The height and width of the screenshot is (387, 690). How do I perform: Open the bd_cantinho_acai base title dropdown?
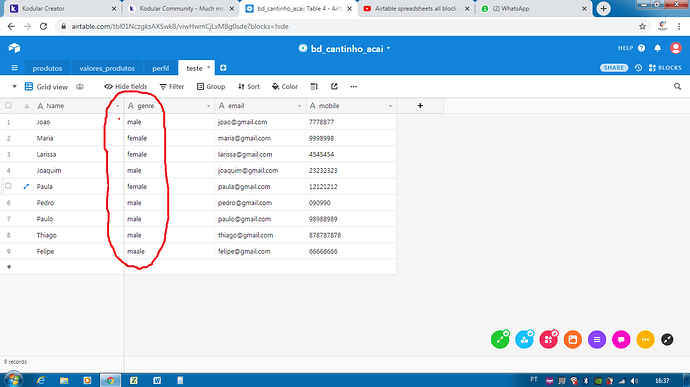point(389,48)
